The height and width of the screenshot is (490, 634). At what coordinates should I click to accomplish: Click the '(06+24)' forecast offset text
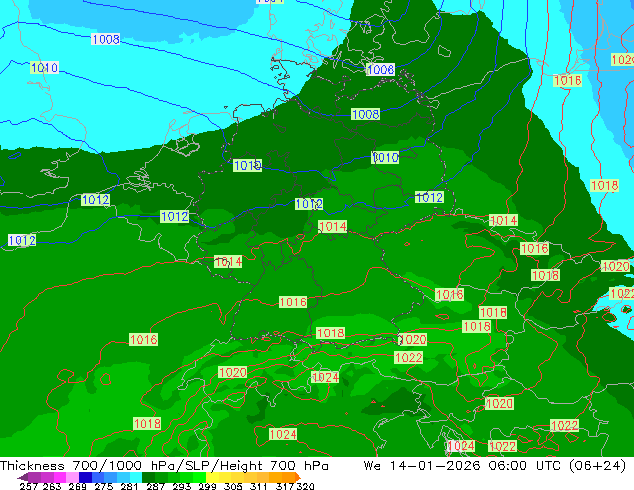point(597,466)
